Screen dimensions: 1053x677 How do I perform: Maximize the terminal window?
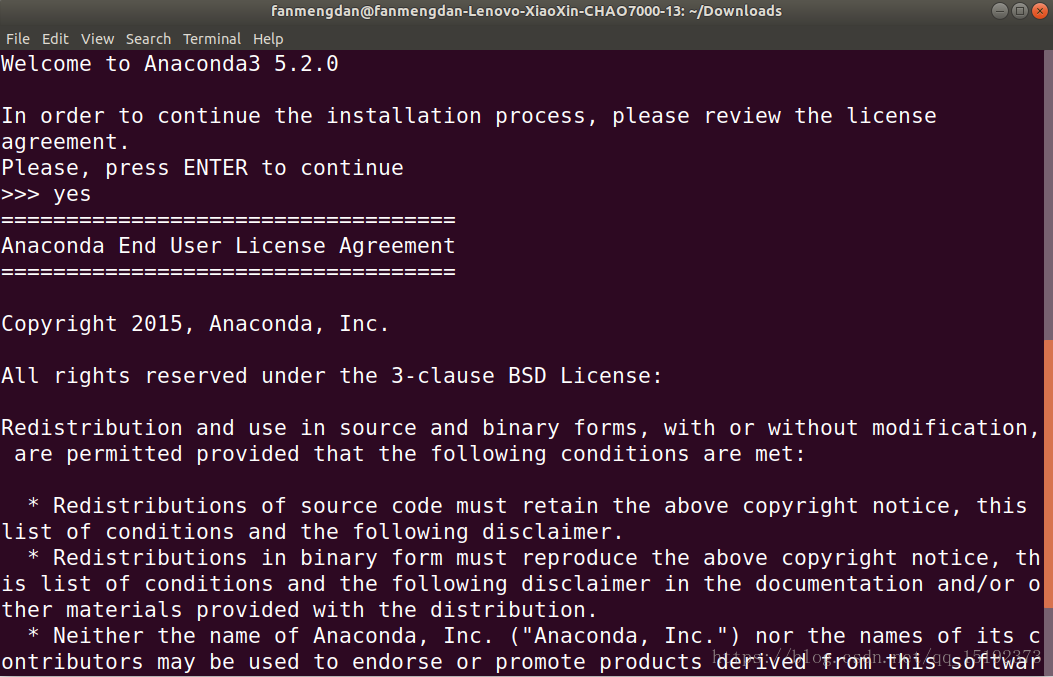pos(1020,11)
